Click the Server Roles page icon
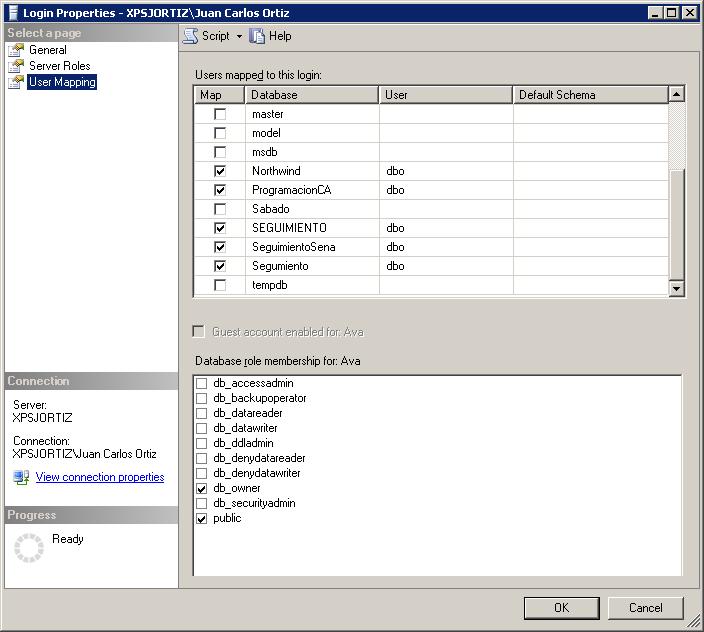The width and height of the screenshot is (704, 632). (x=16, y=66)
